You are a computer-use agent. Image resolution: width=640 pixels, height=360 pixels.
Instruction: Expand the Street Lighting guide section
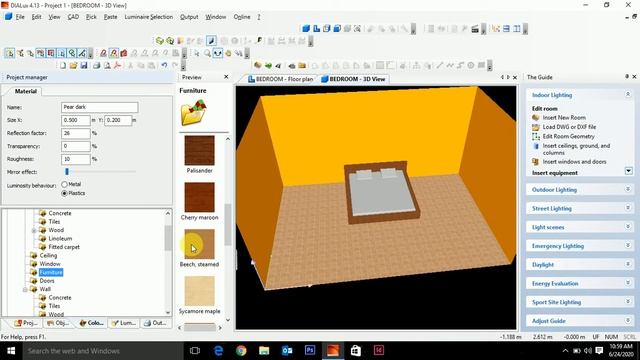(628, 208)
